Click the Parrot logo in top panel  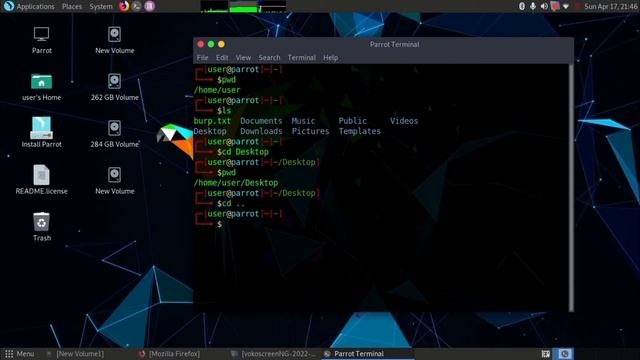coord(9,6)
